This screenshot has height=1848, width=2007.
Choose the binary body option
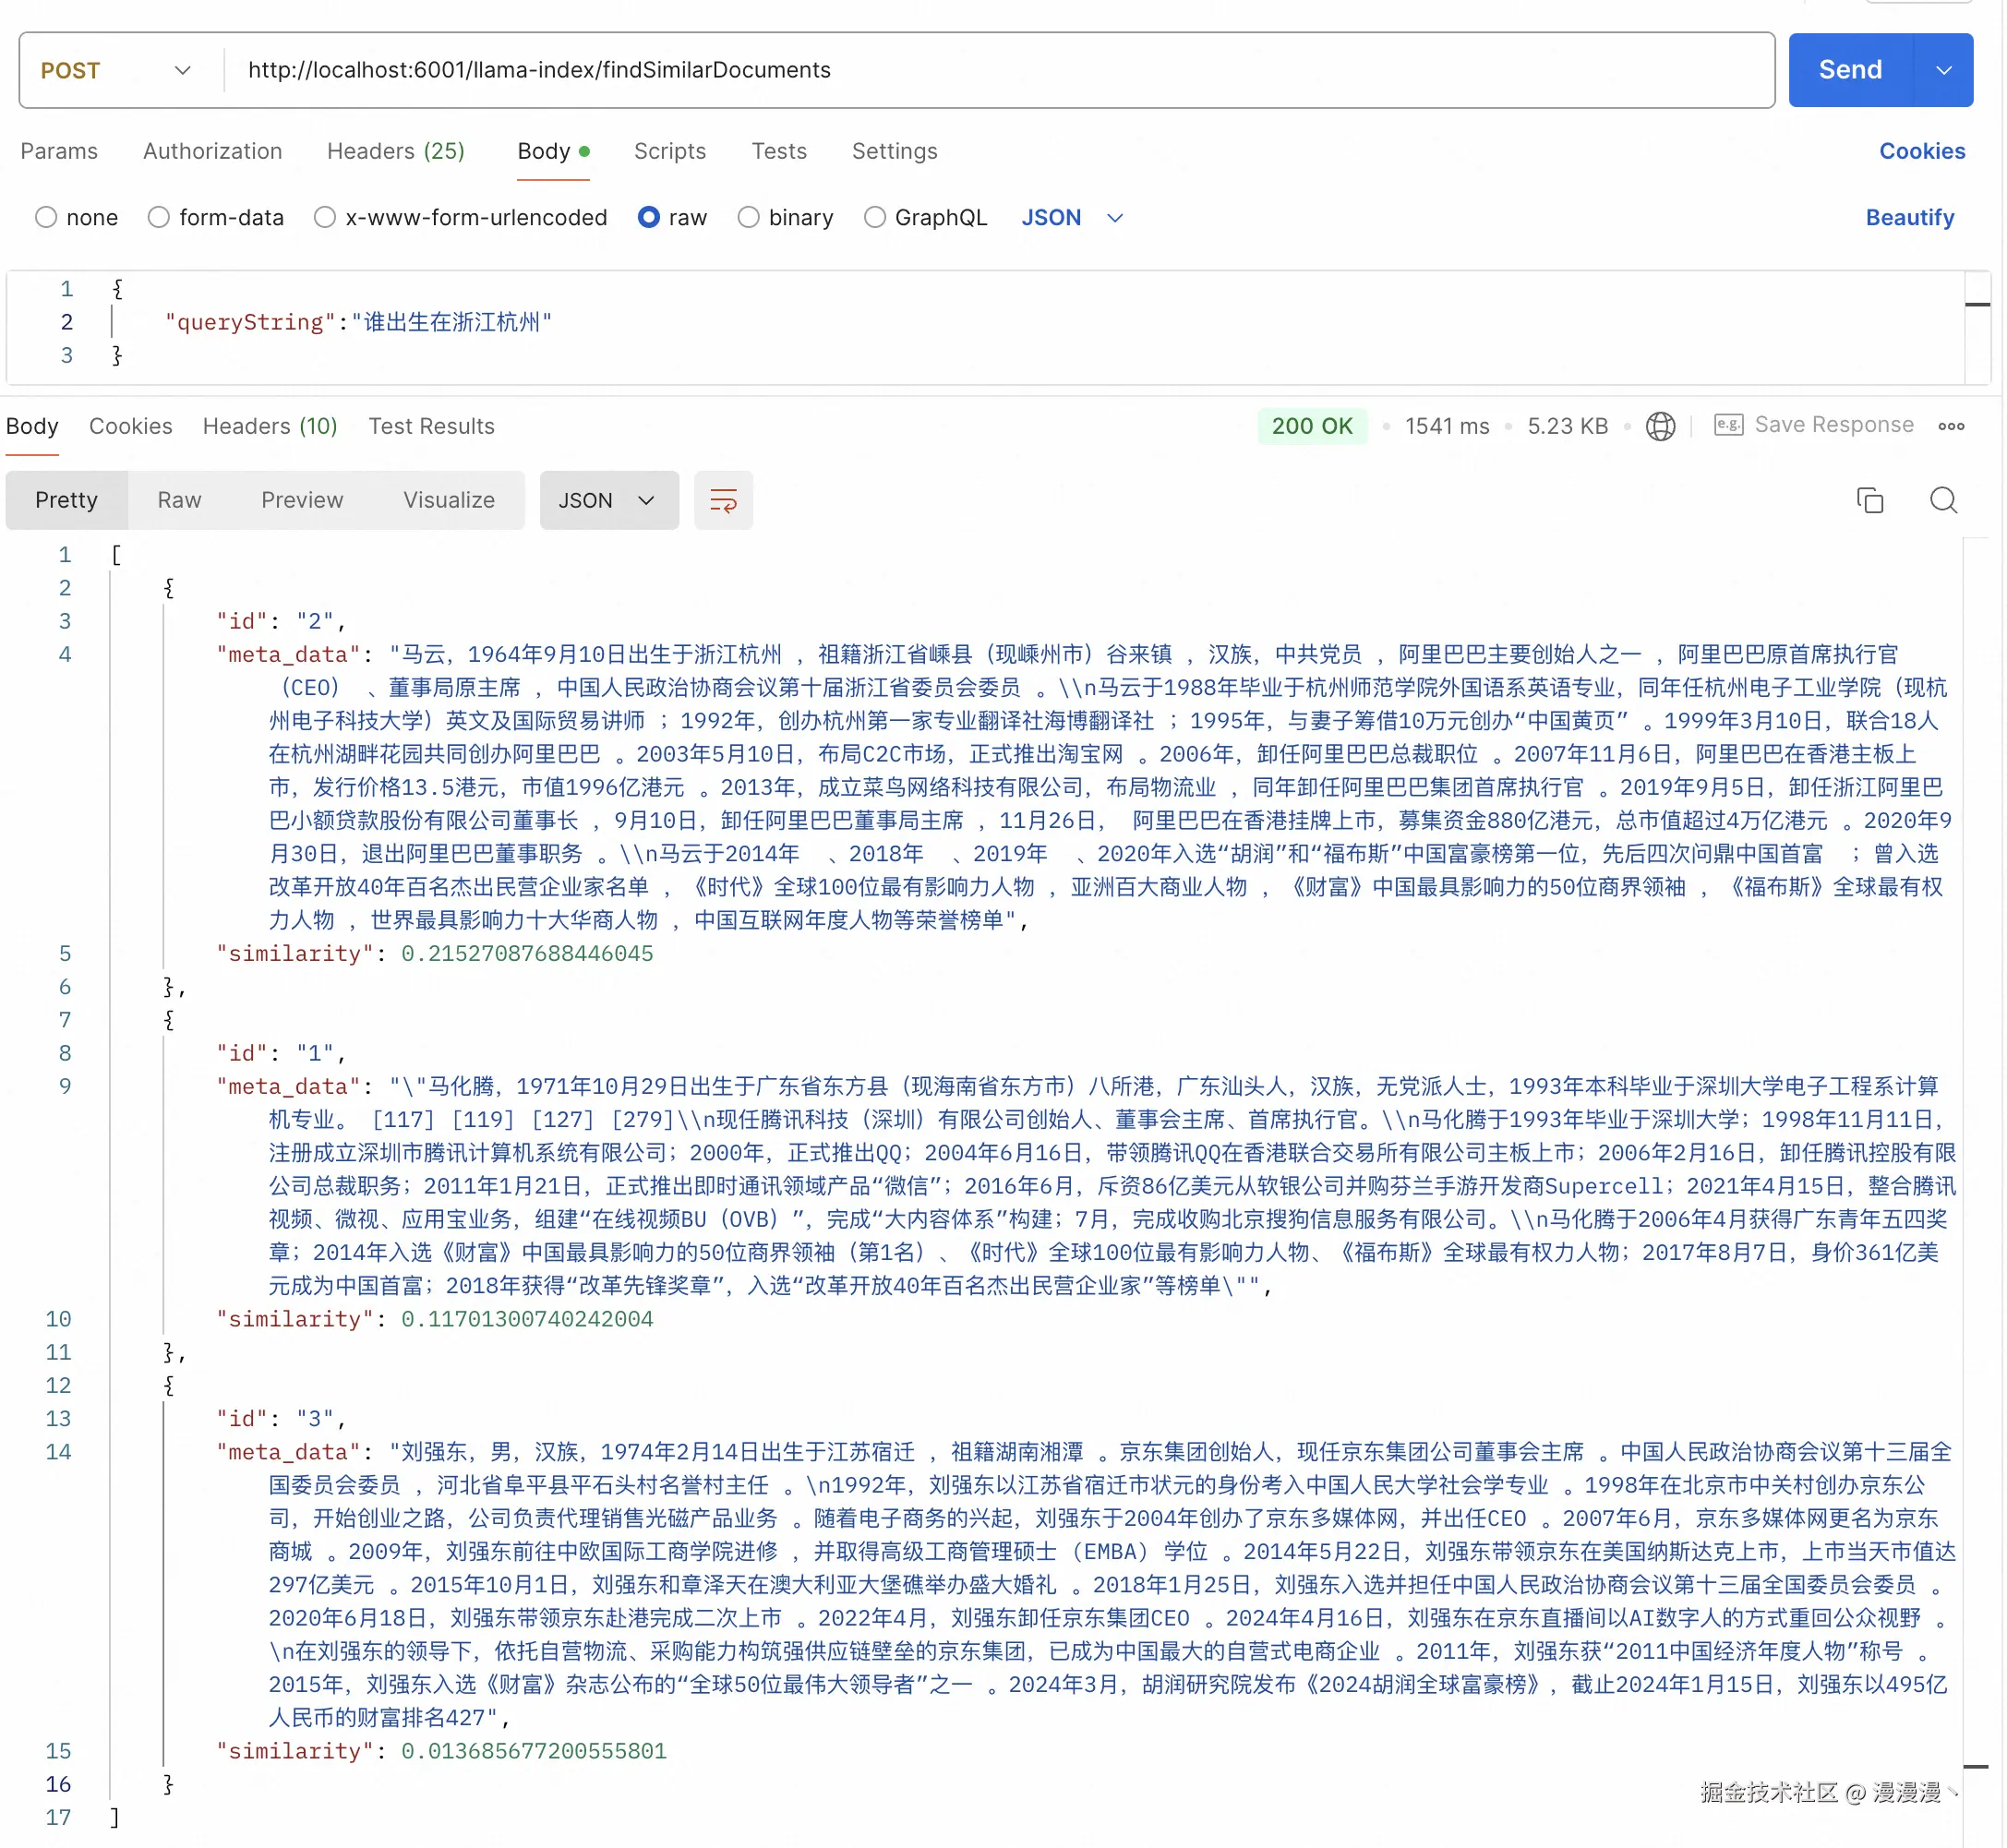click(x=748, y=217)
